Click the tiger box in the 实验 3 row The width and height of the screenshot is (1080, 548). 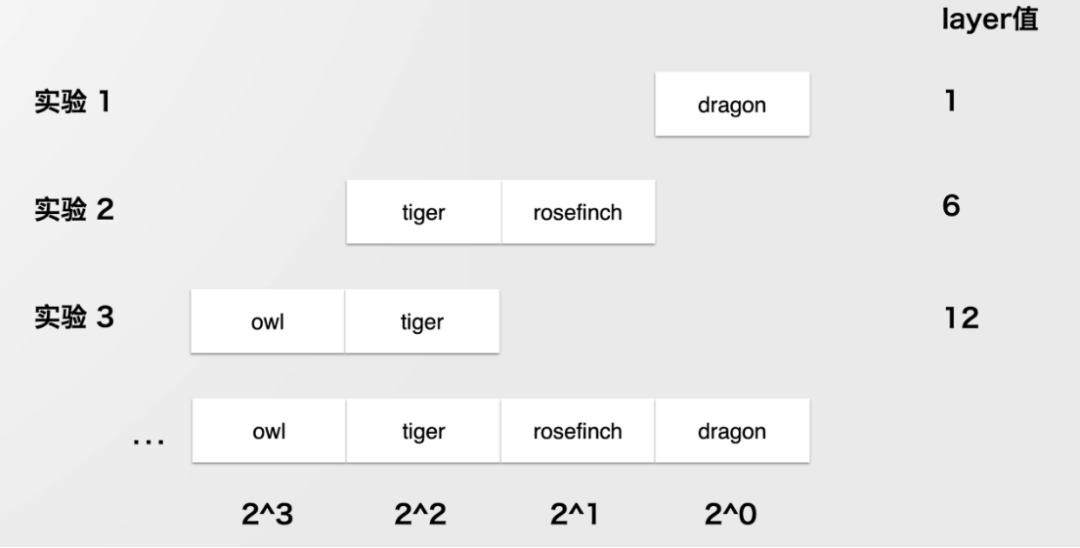pyautogui.click(x=422, y=322)
